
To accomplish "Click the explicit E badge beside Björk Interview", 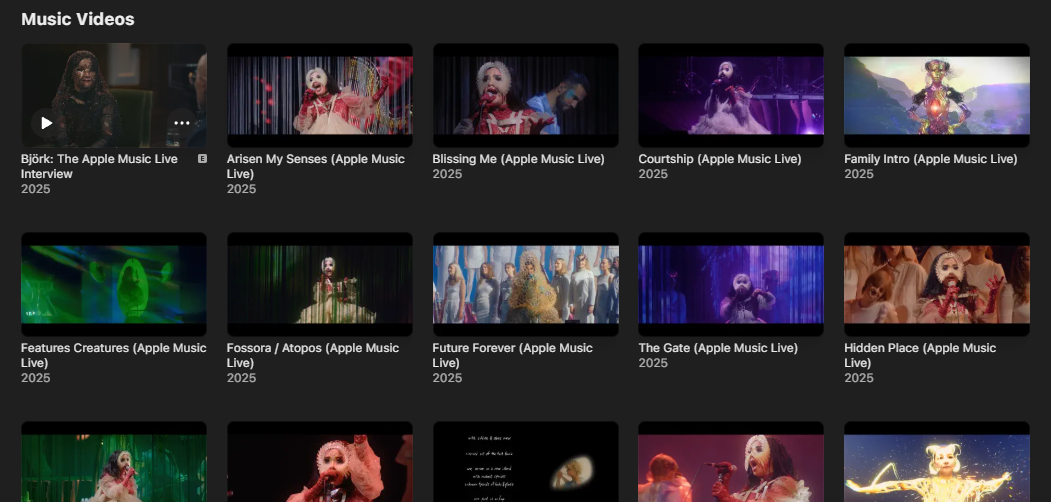I will click(x=202, y=159).
